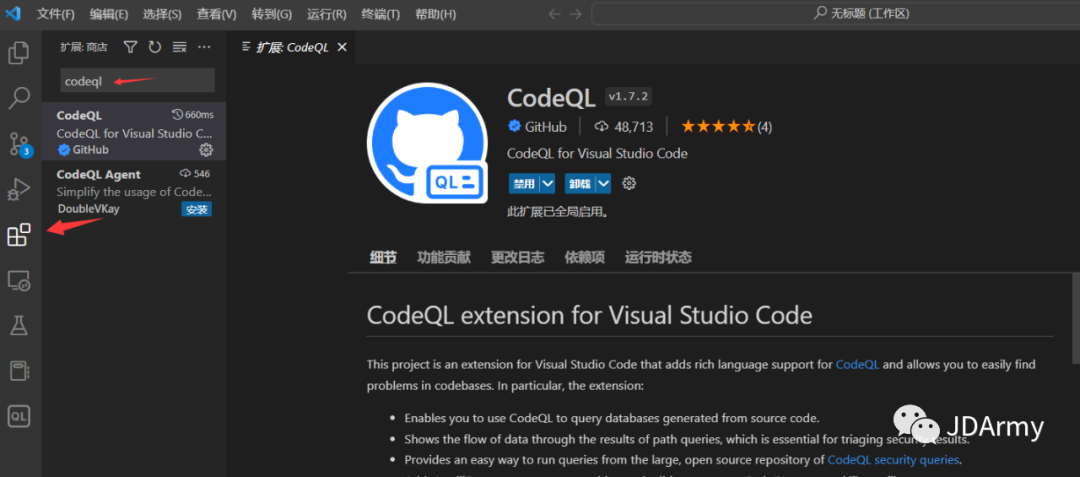The width and height of the screenshot is (1080, 477).
Task: Open manage gear for CodeQL list item
Action: [205, 149]
